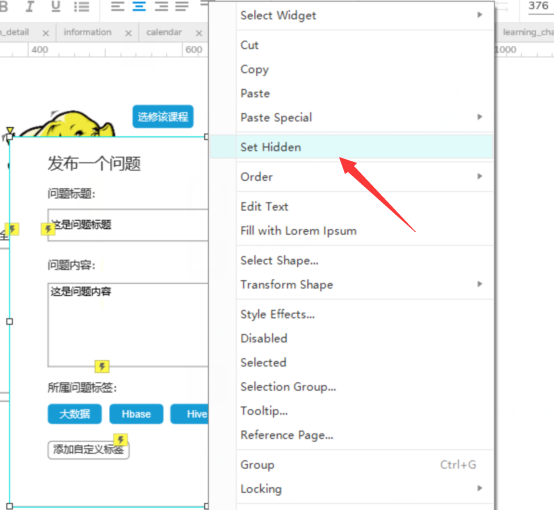The width and height of the screenshot is (554, 510).
Task: Close the calendar tab
Action: pyautogui.click(x=199, y=33)
